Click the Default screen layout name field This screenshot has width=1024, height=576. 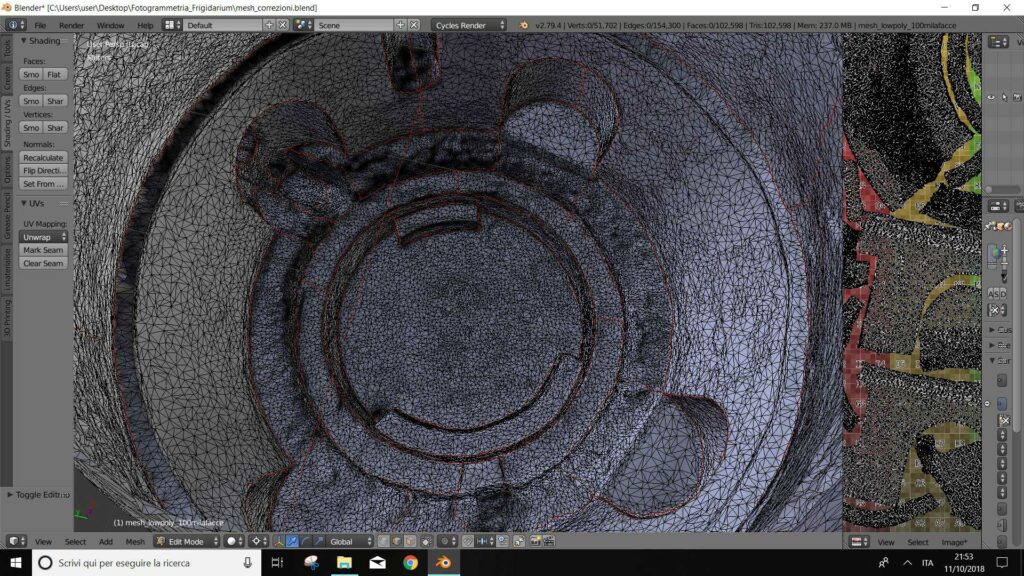[x=222, y=25]
